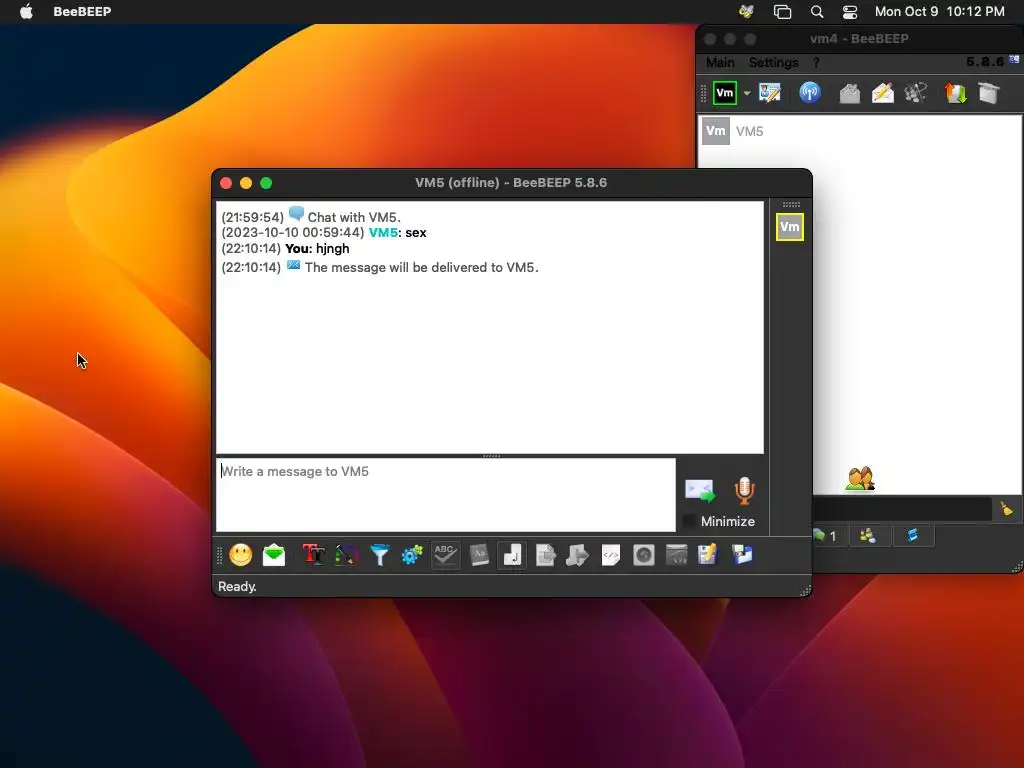Switch to the chats tab showing 1
The image size is (1024, 768).
pos(829,536)
